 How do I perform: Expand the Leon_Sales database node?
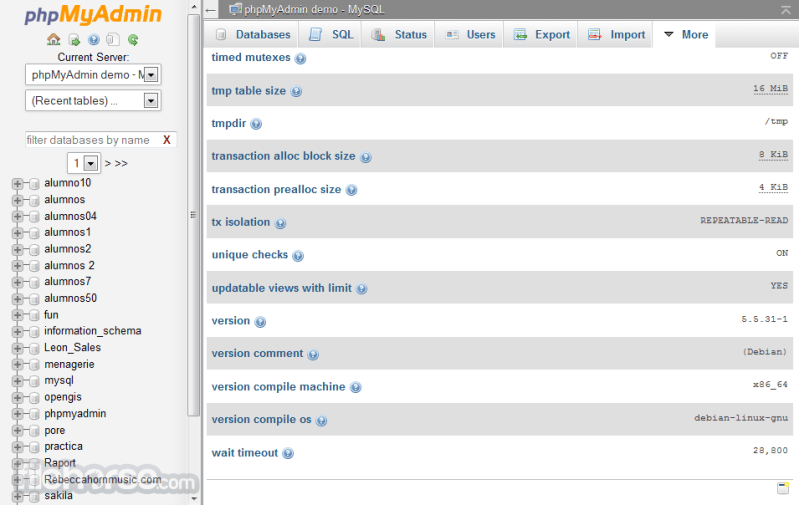pyautogui.click(x=17, y=348)
